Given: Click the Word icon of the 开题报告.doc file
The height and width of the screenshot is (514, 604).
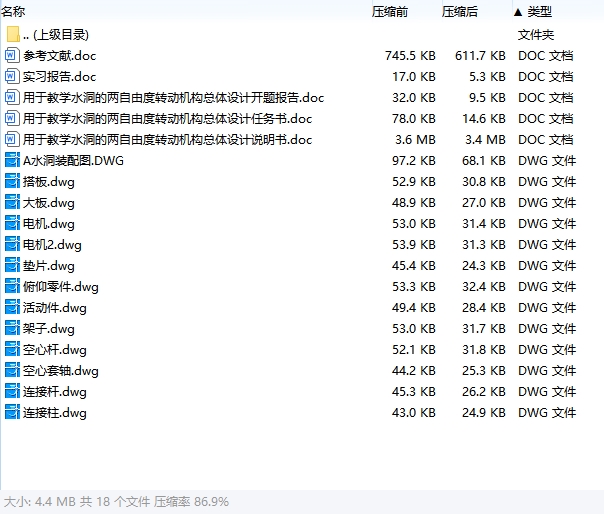Looking at the screenshot, I should coord(12,97).
